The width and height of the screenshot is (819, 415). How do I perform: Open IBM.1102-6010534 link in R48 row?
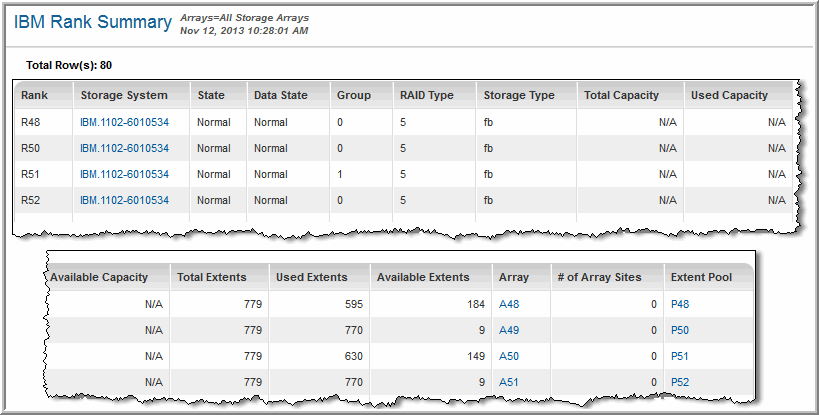point(124,122)
